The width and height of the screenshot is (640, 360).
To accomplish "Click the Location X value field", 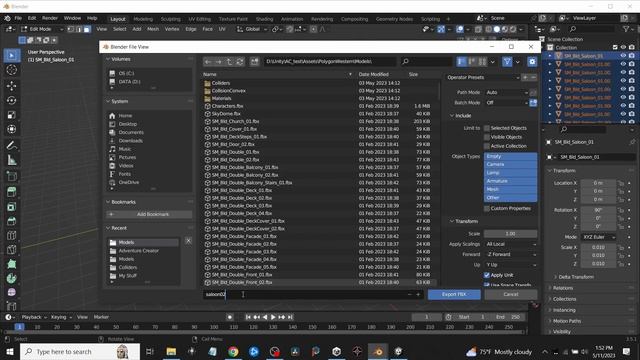I will pos(598,183).
